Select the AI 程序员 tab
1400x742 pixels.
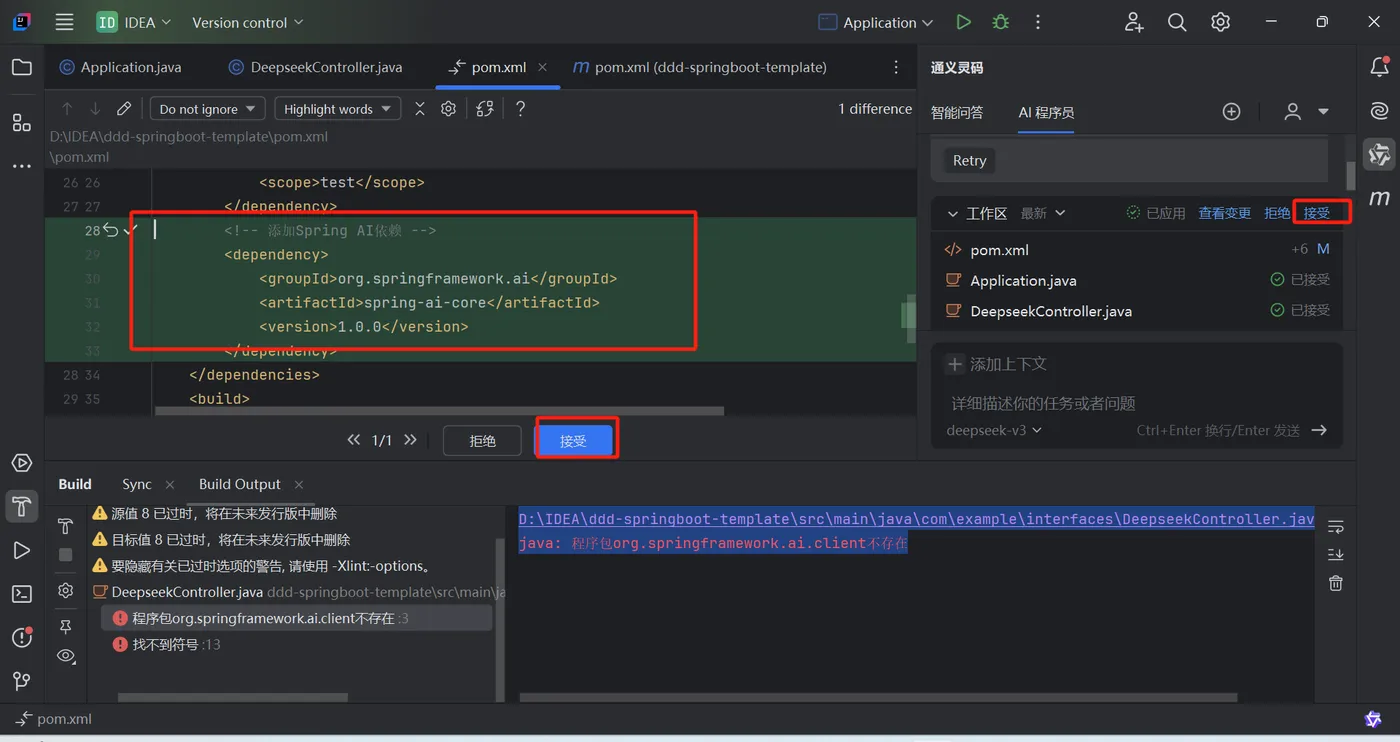[x=1046, y=112]
